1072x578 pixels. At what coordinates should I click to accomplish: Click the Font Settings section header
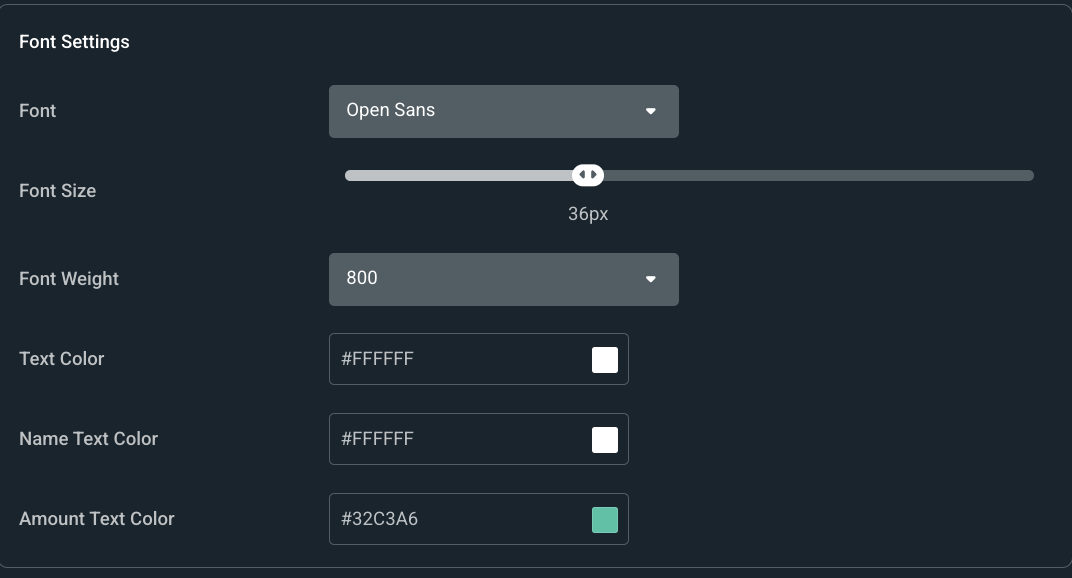tap(74, 42)
